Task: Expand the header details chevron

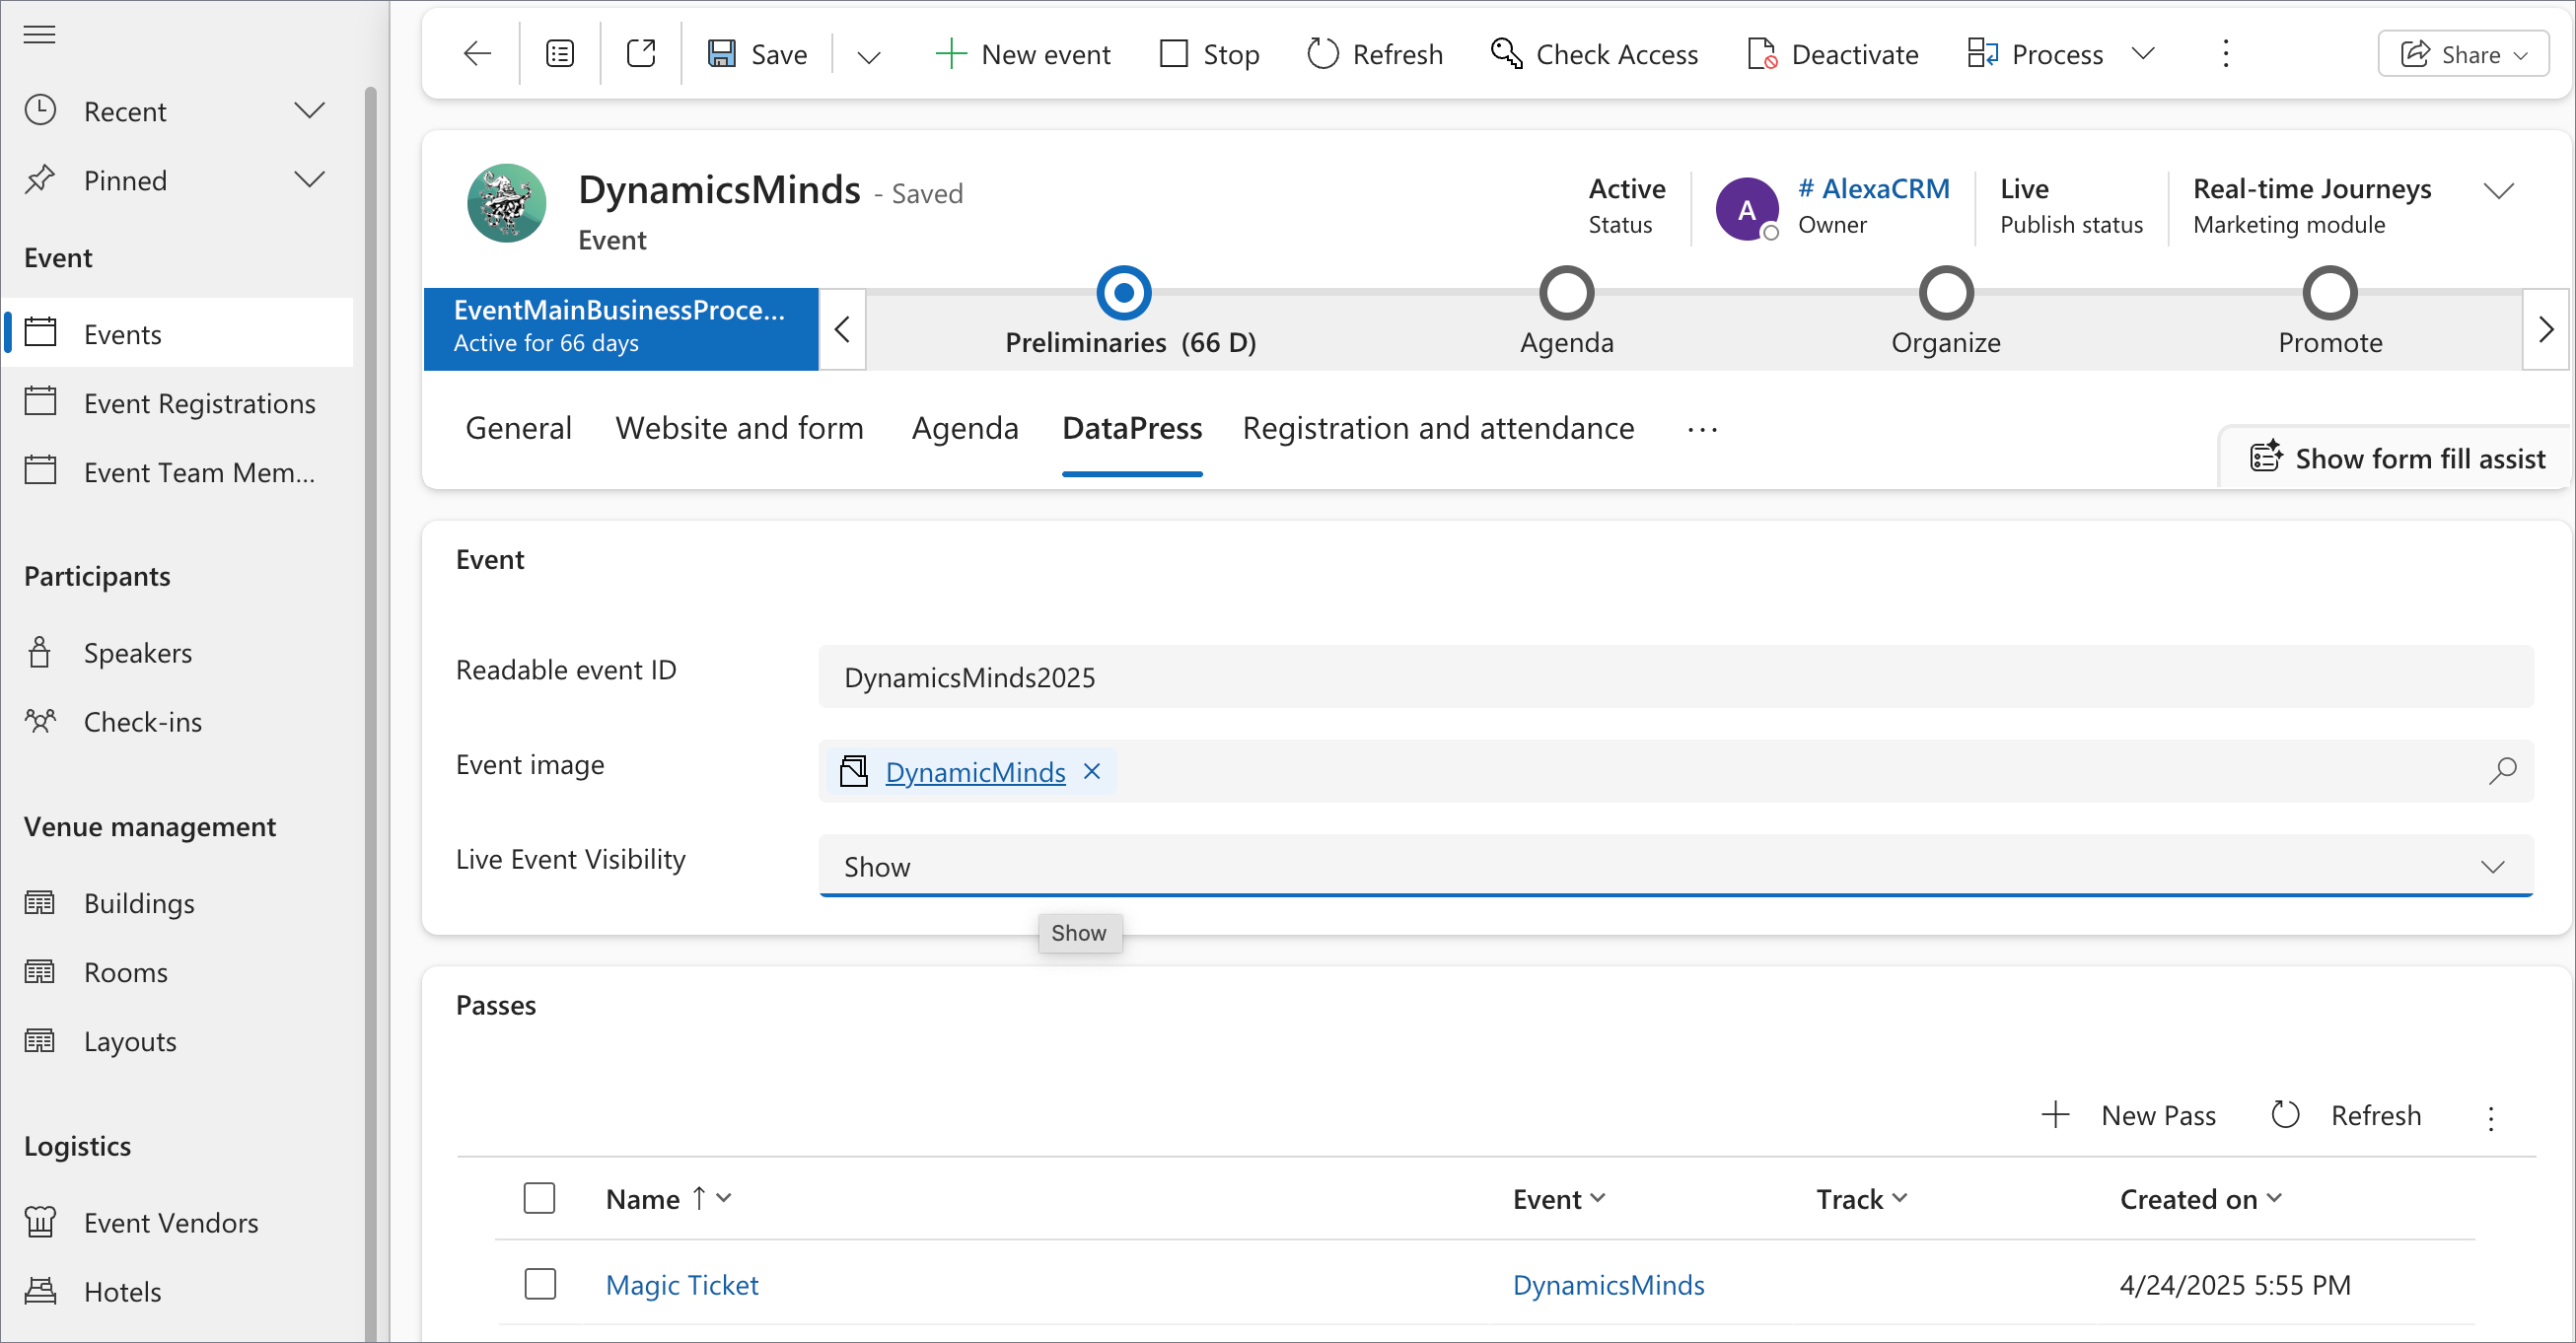Action: click(x=2499, y=191)
